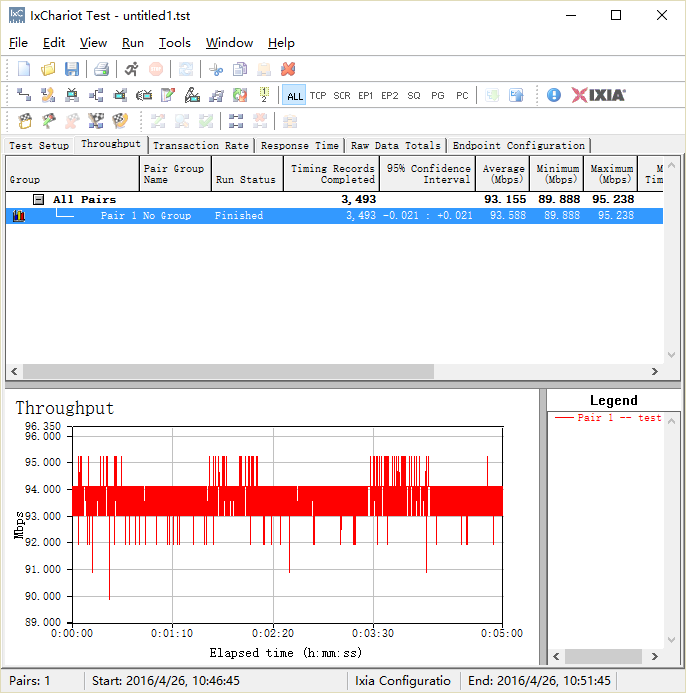Click the pair nodes linking icon
This screenshot has width=686, height=693.
(x=236, y=121)
